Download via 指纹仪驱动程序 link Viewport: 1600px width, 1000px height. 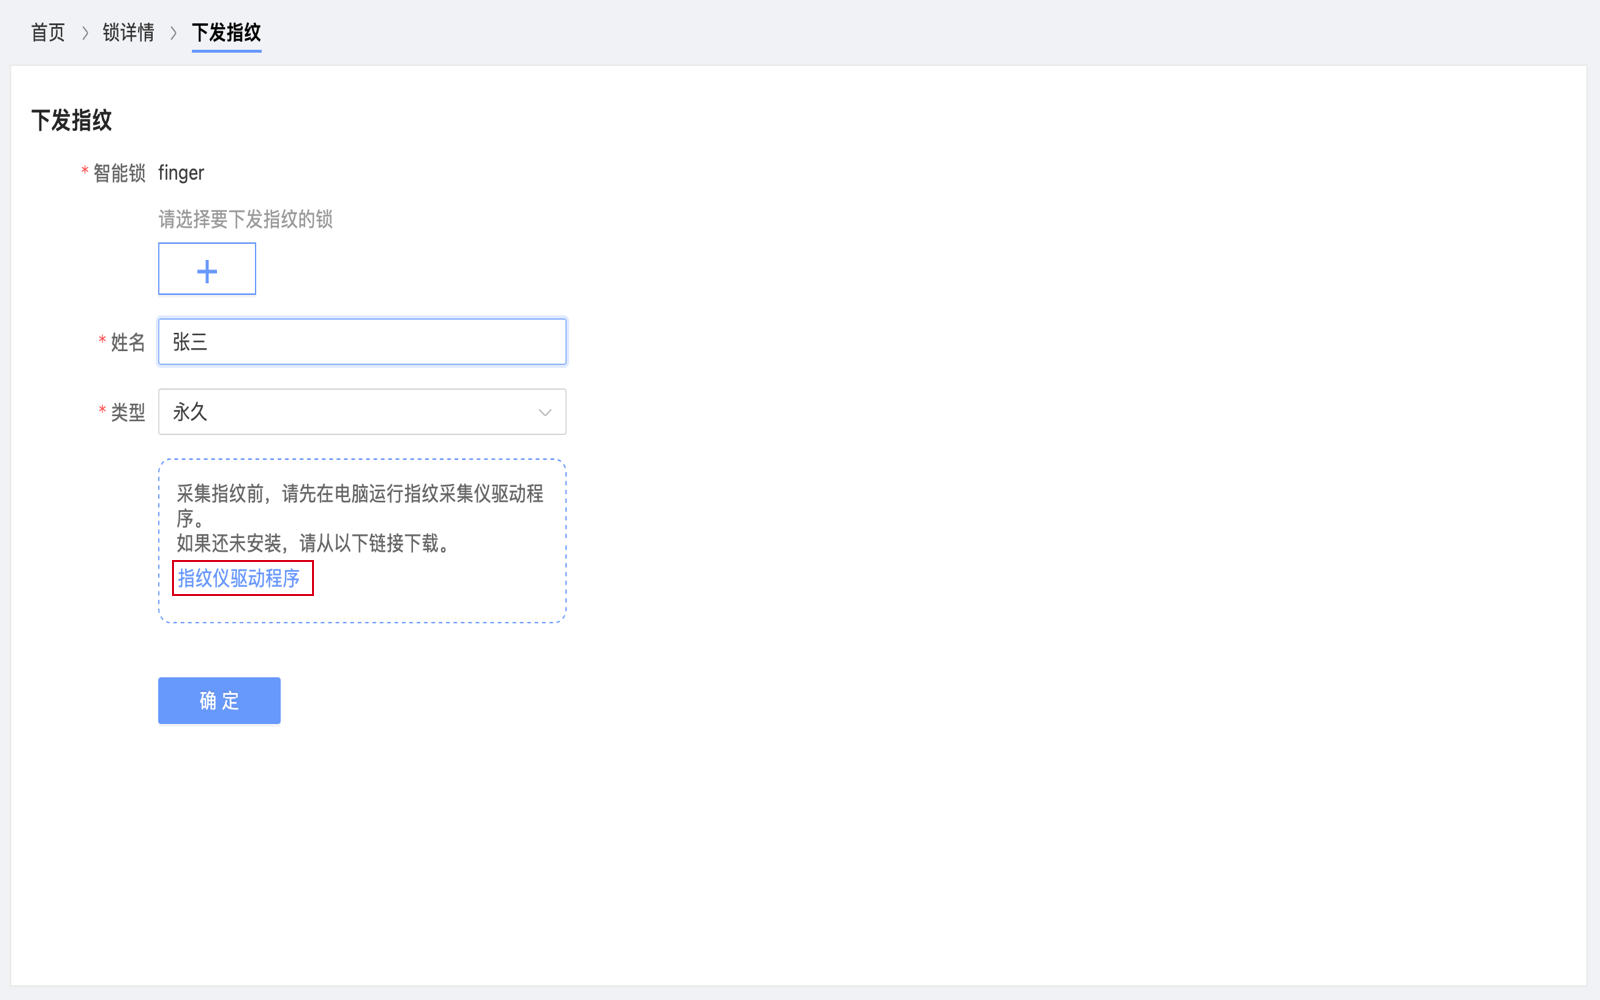tap(239, 578)
